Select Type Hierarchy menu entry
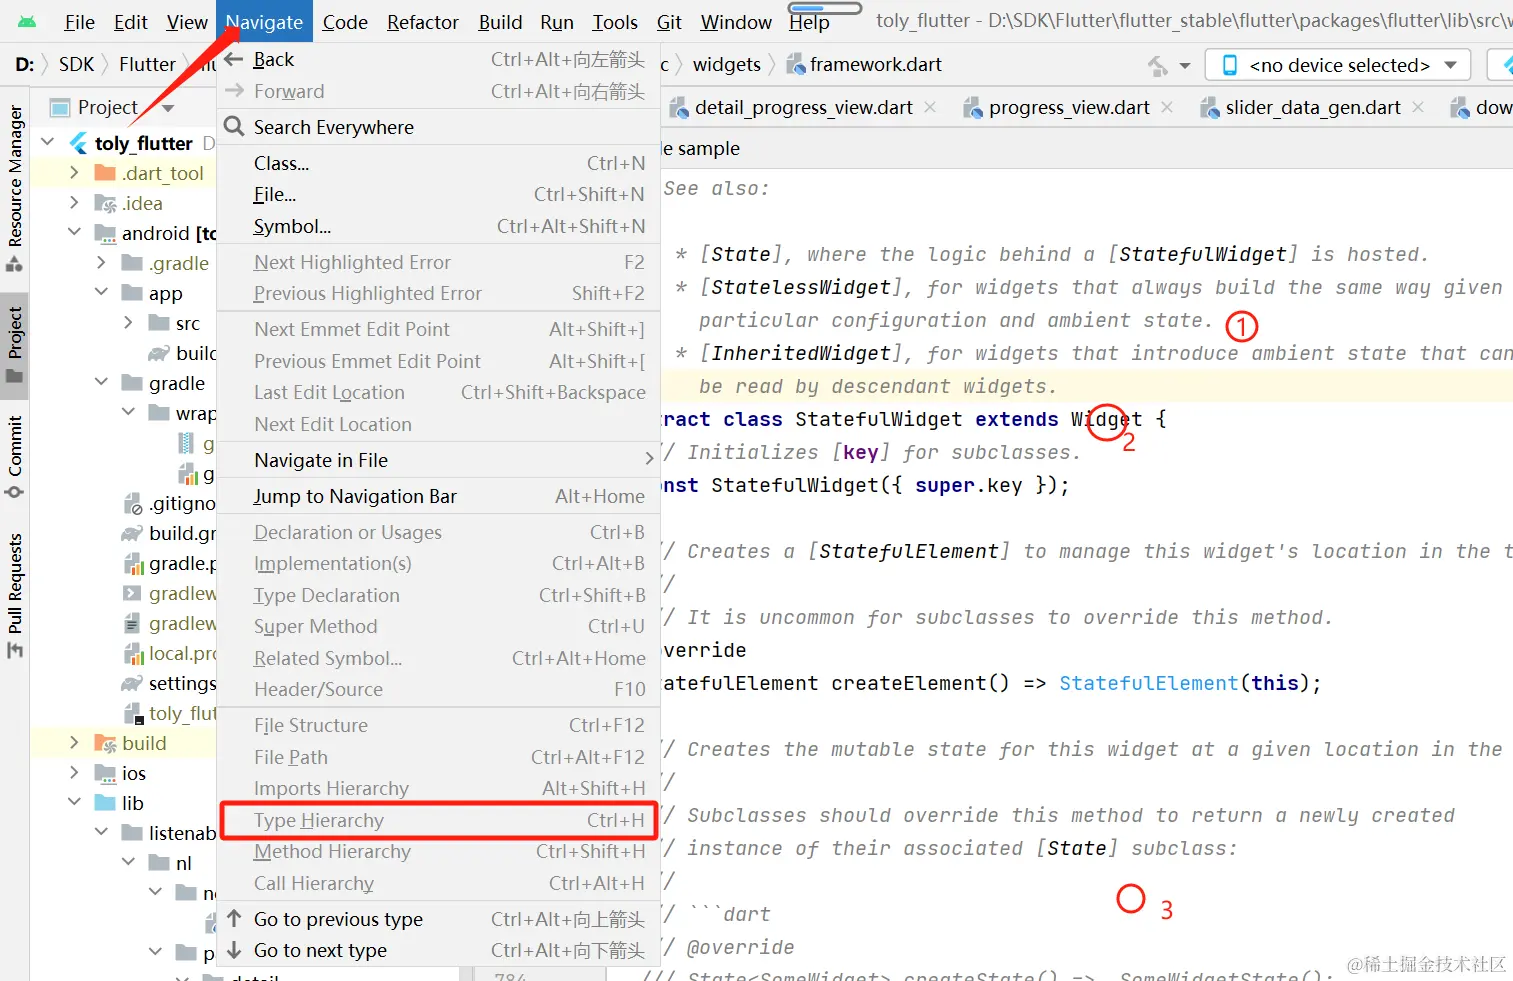This screenshot has width=1513, height=981. [438, 820]
